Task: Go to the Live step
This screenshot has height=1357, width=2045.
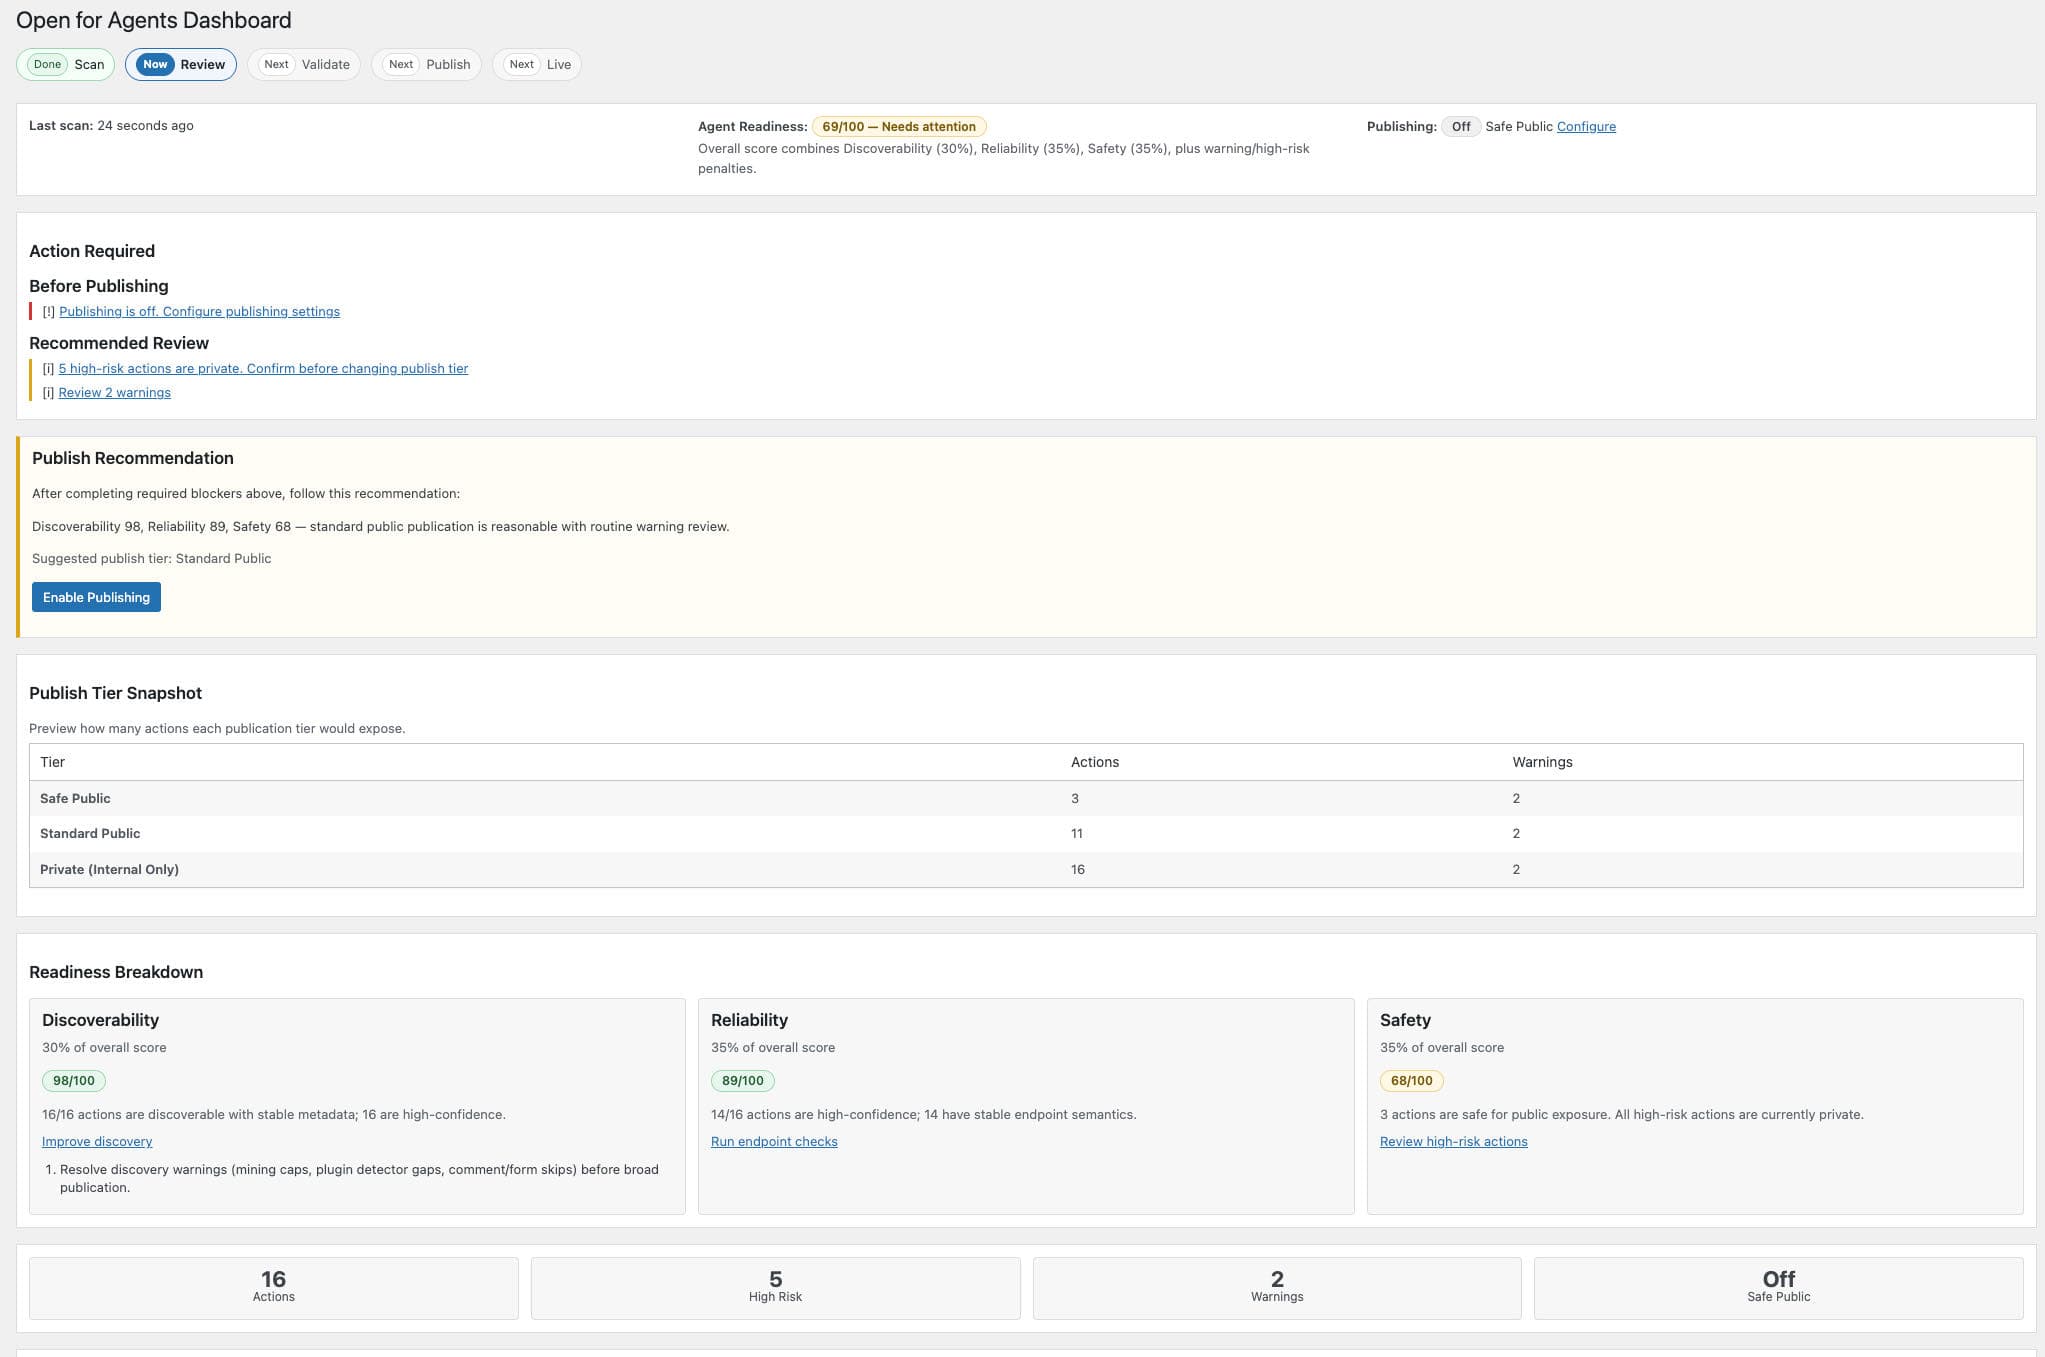Action: click(x=537, y=64)
